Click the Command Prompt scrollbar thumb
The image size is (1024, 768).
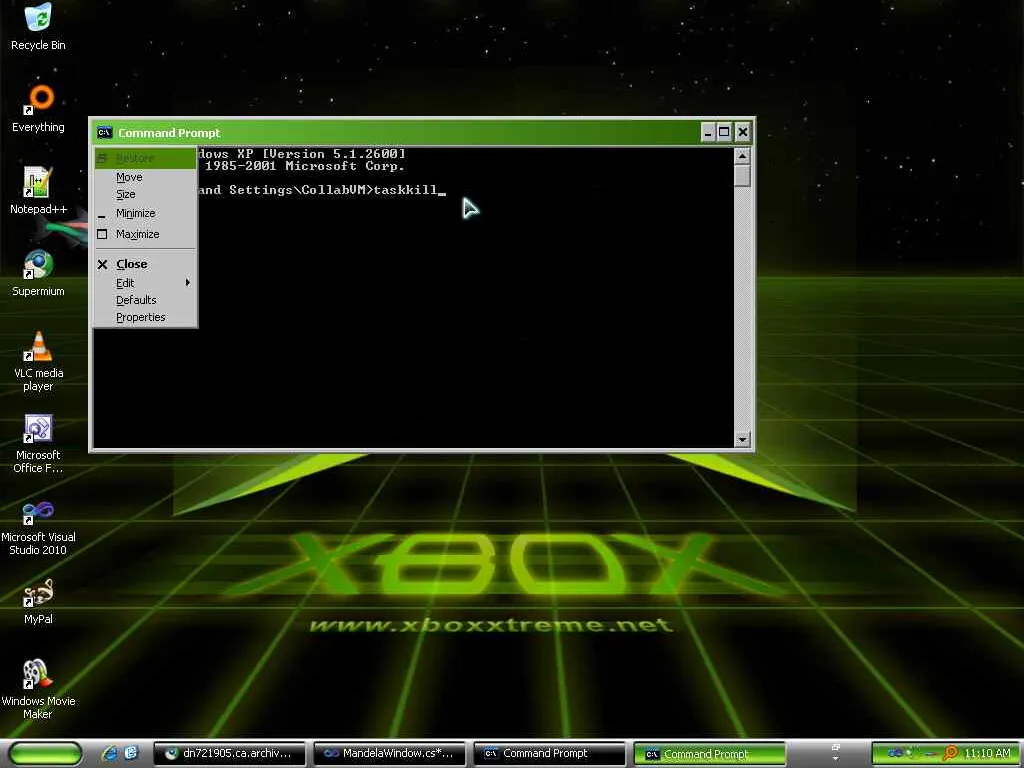tap(742, 175)
